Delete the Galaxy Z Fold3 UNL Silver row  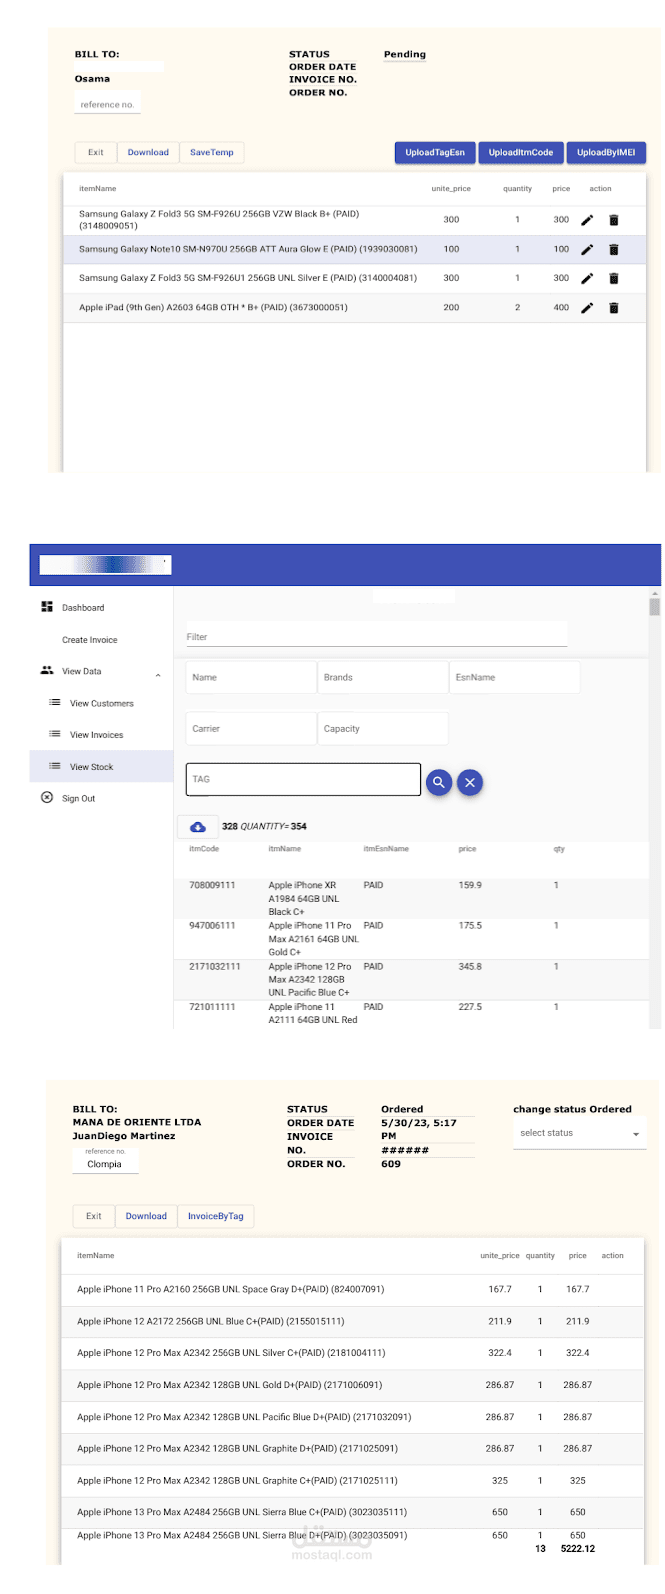pyautogui.click(x=614, y=278)
